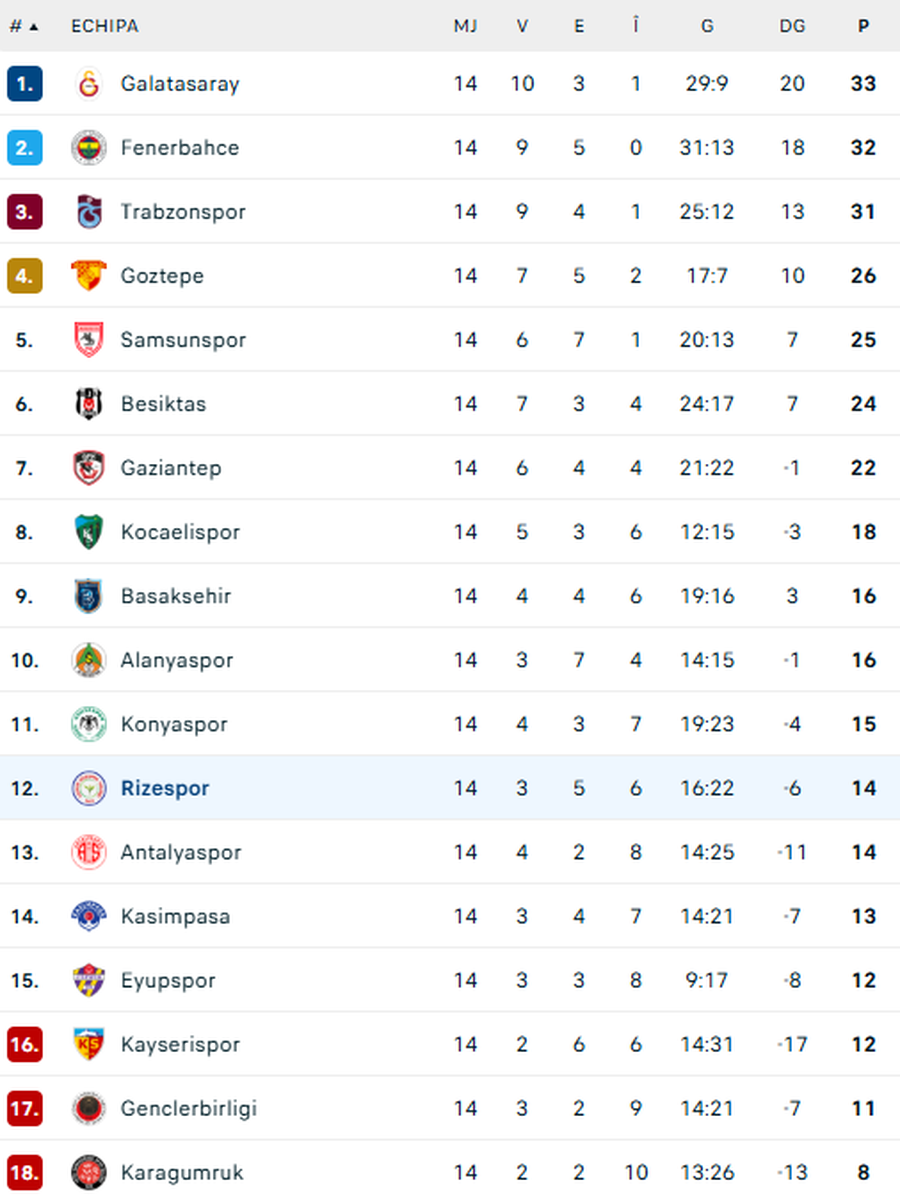Click the red position 17 badge
Screen dimensions: 900x1201
[x=24, y=1108]
